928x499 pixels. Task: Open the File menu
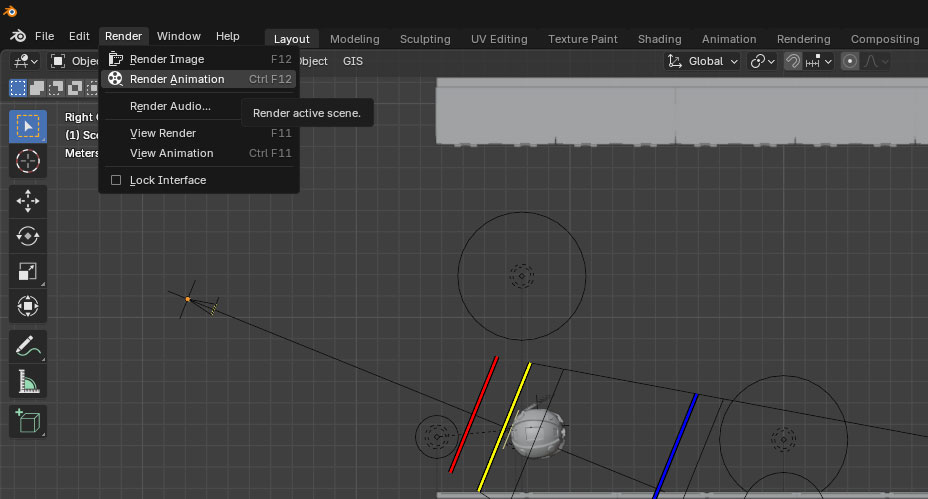(44, 36)
